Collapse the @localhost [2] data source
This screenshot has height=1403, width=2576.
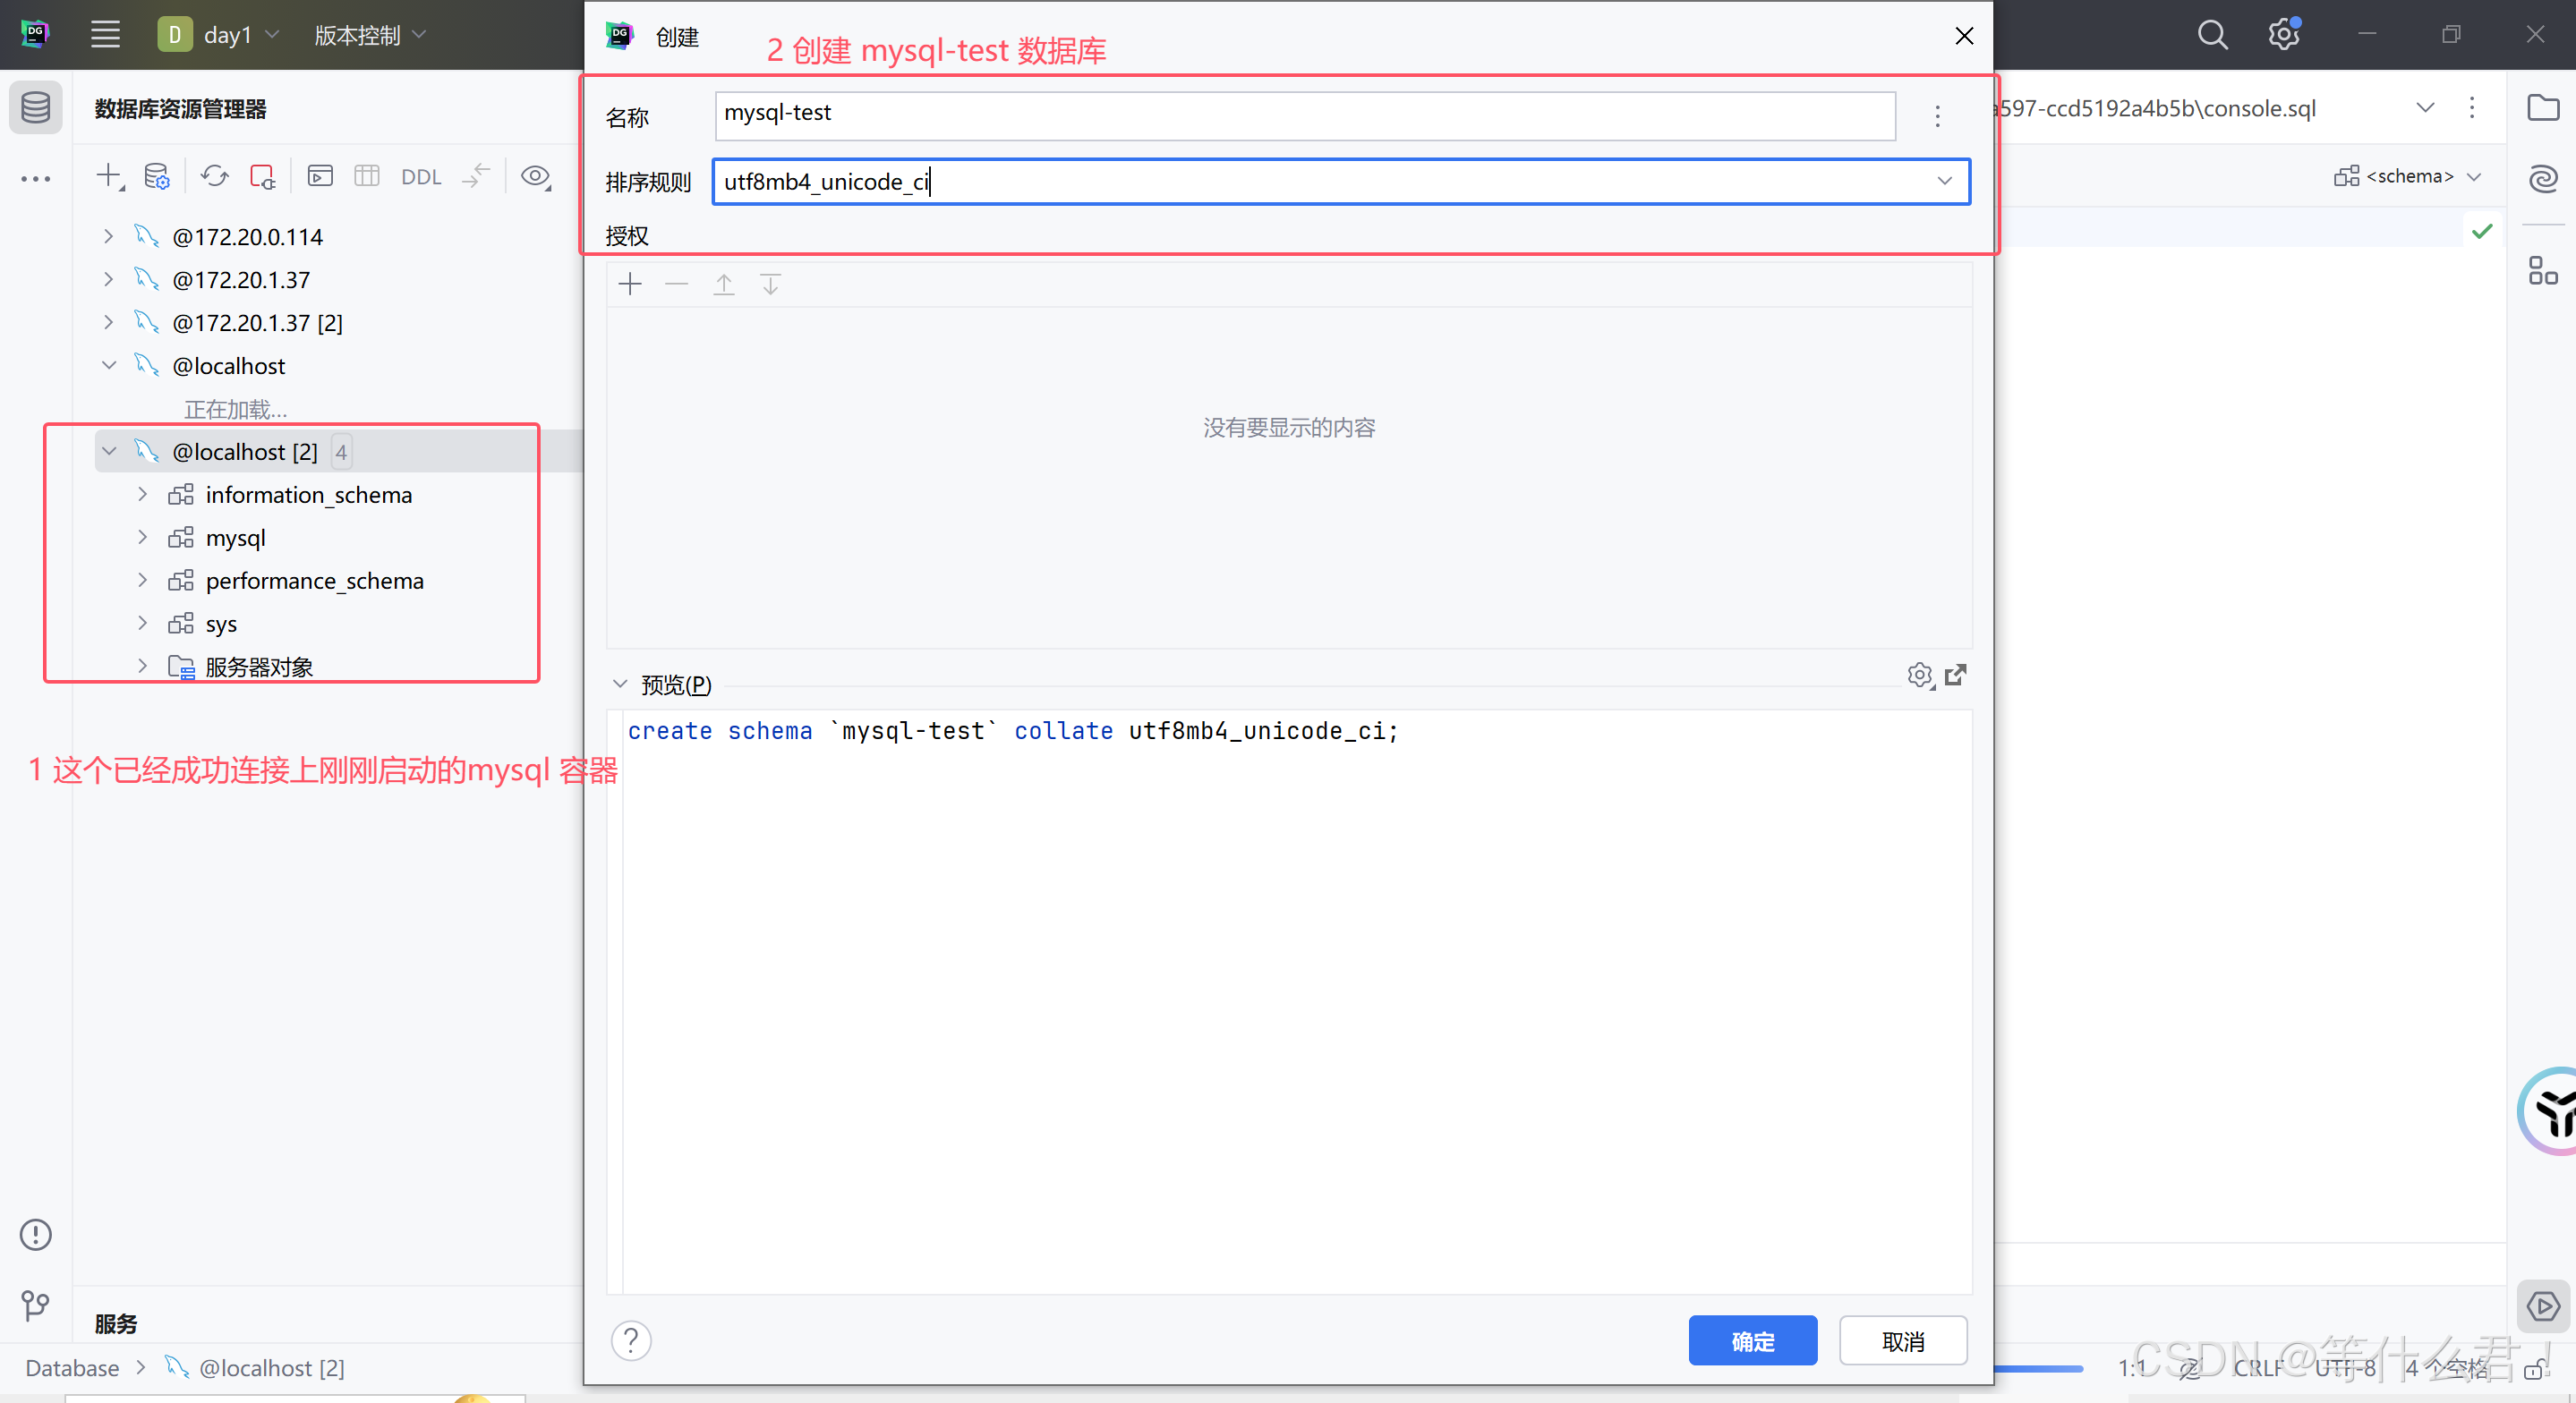(x=109, y=451)
